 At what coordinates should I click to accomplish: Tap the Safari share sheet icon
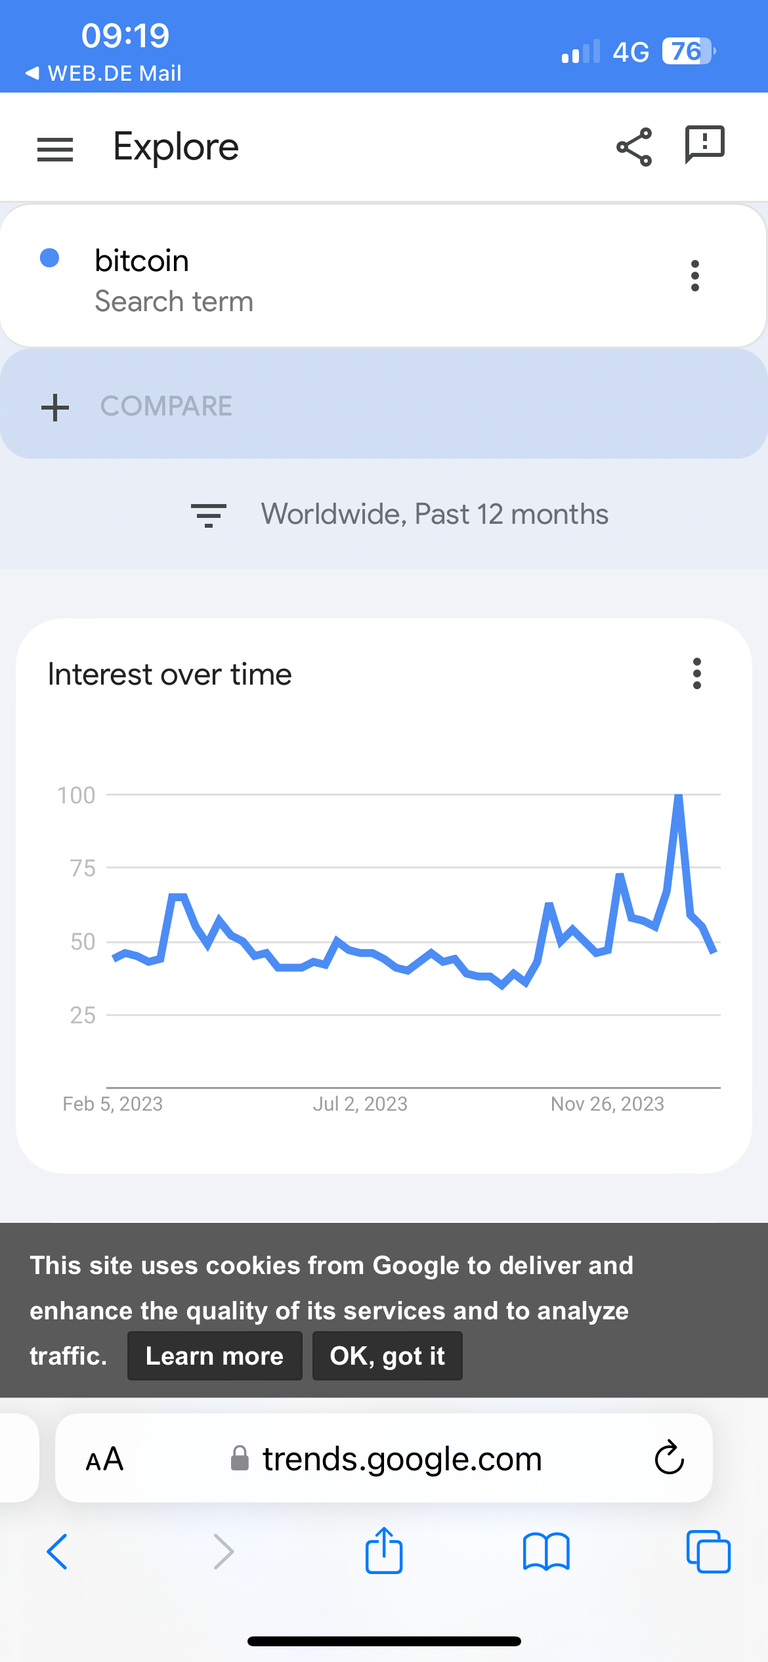point(384,1550)
